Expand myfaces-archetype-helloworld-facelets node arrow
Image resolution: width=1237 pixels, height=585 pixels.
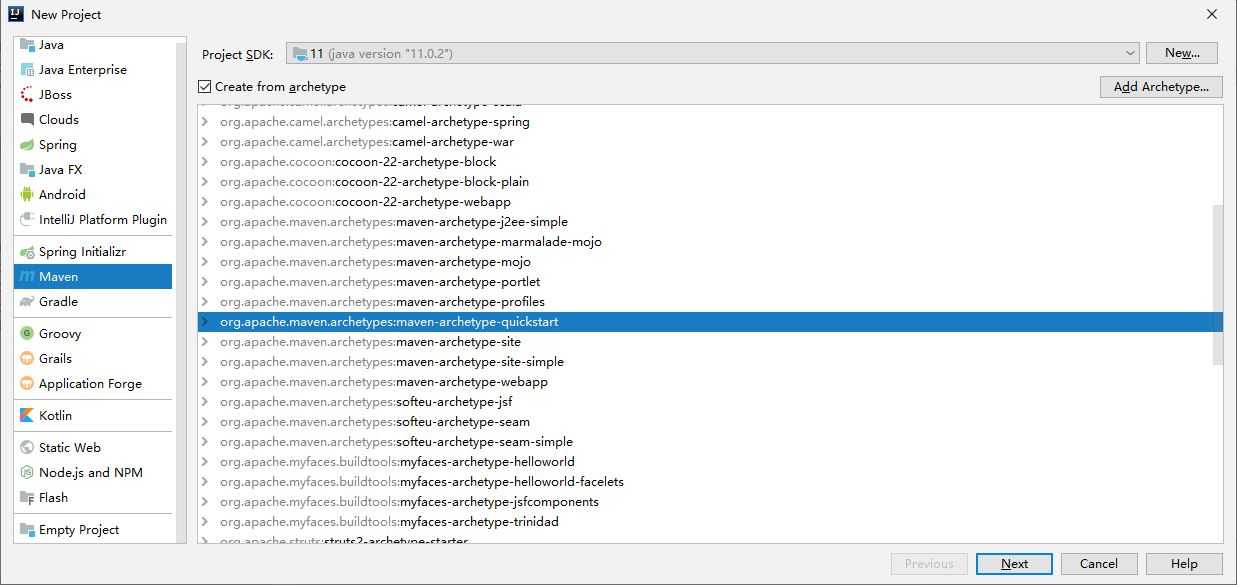click(205, 482)
